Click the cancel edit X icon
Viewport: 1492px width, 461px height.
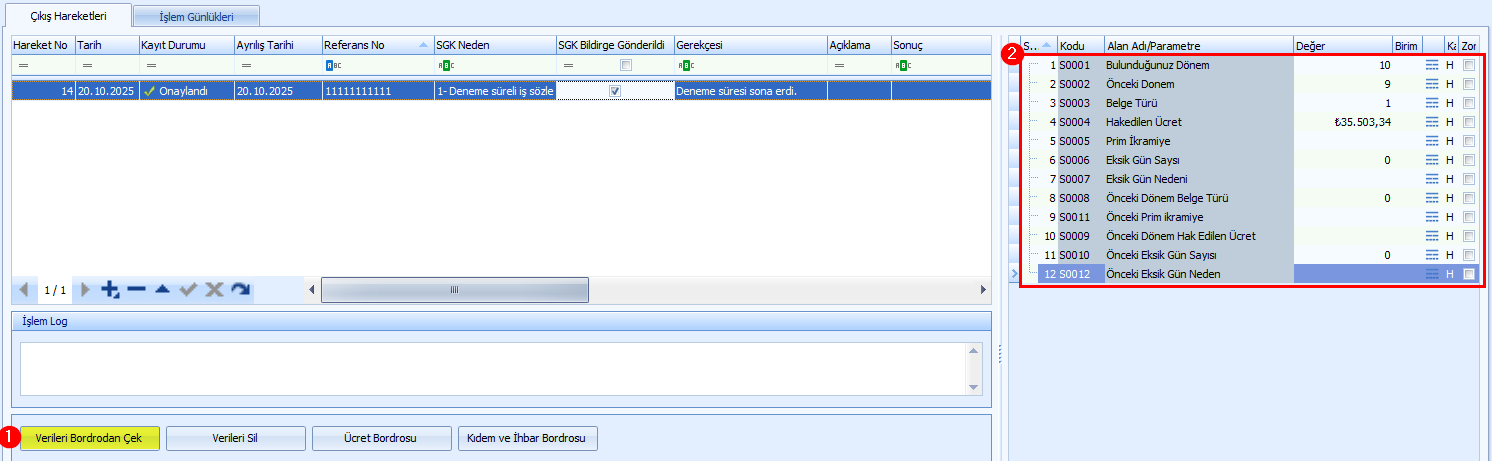point(214,290)
